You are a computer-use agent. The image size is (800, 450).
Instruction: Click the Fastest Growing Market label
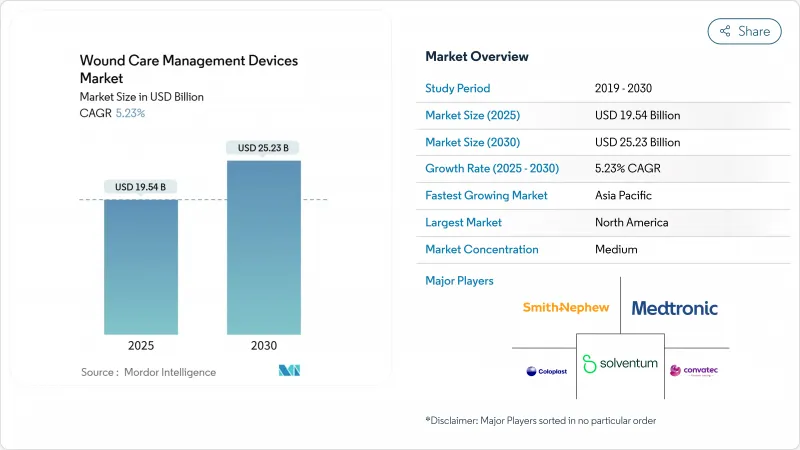(x=486, y=195)
